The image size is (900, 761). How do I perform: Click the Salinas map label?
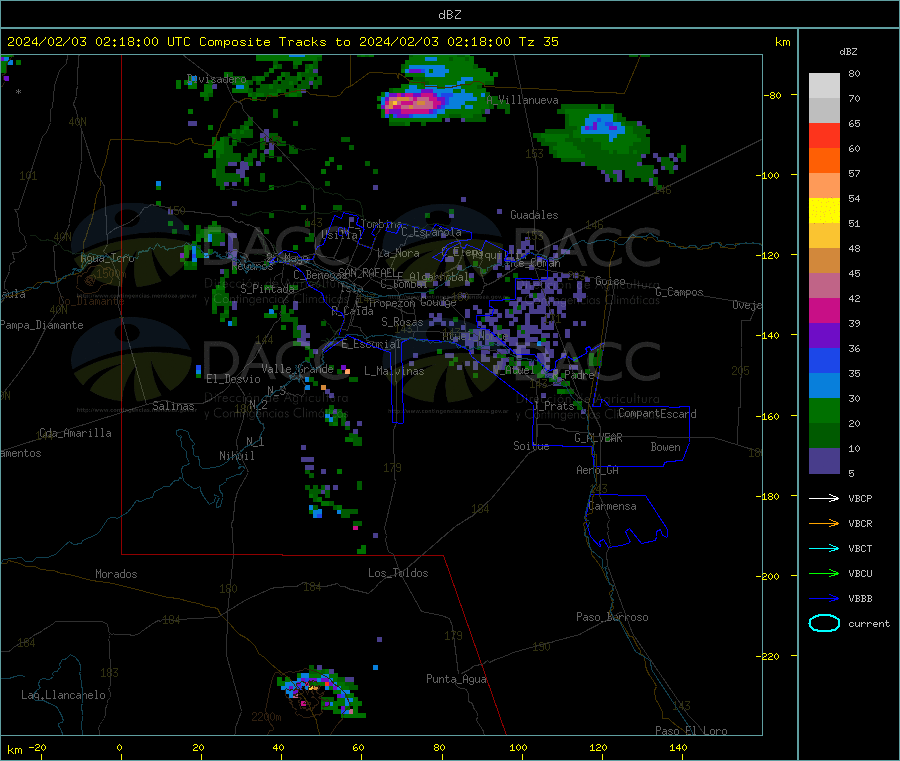(x=173, y=406)
